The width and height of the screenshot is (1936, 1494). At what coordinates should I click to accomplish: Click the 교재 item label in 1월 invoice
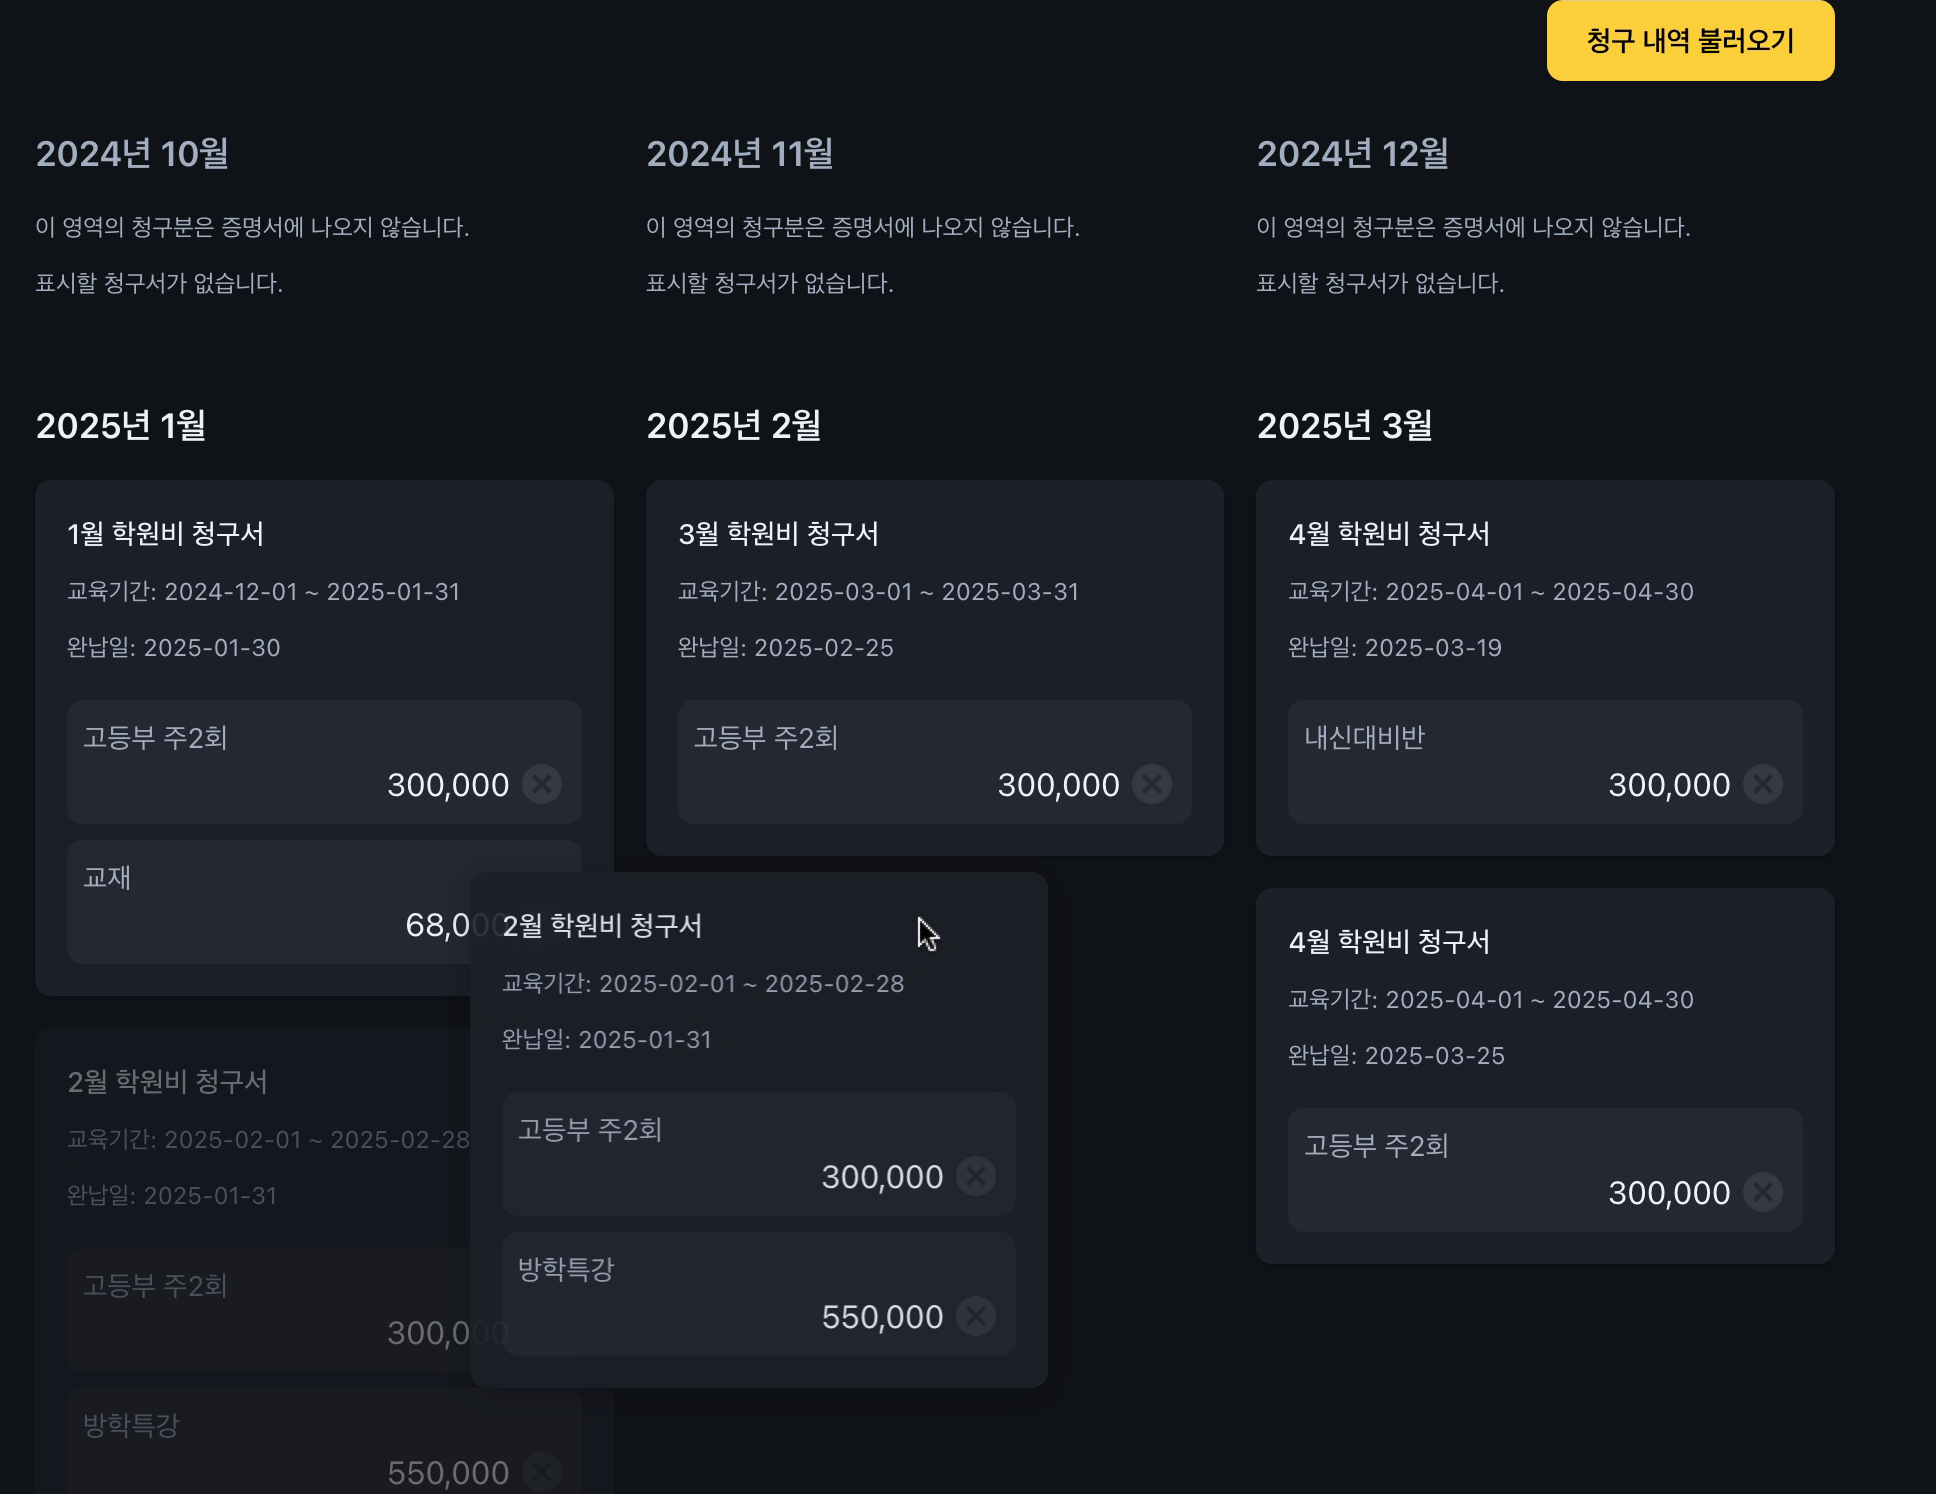(x=107, y=878)
